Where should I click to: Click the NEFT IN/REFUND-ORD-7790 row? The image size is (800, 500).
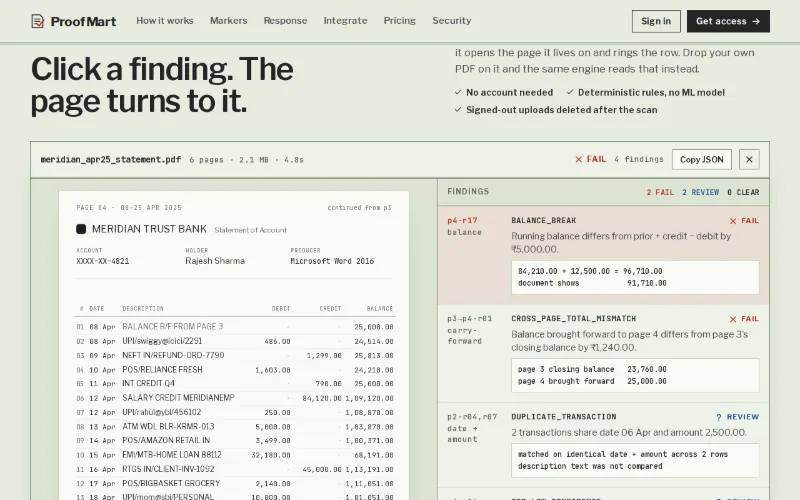coord(235,356)
